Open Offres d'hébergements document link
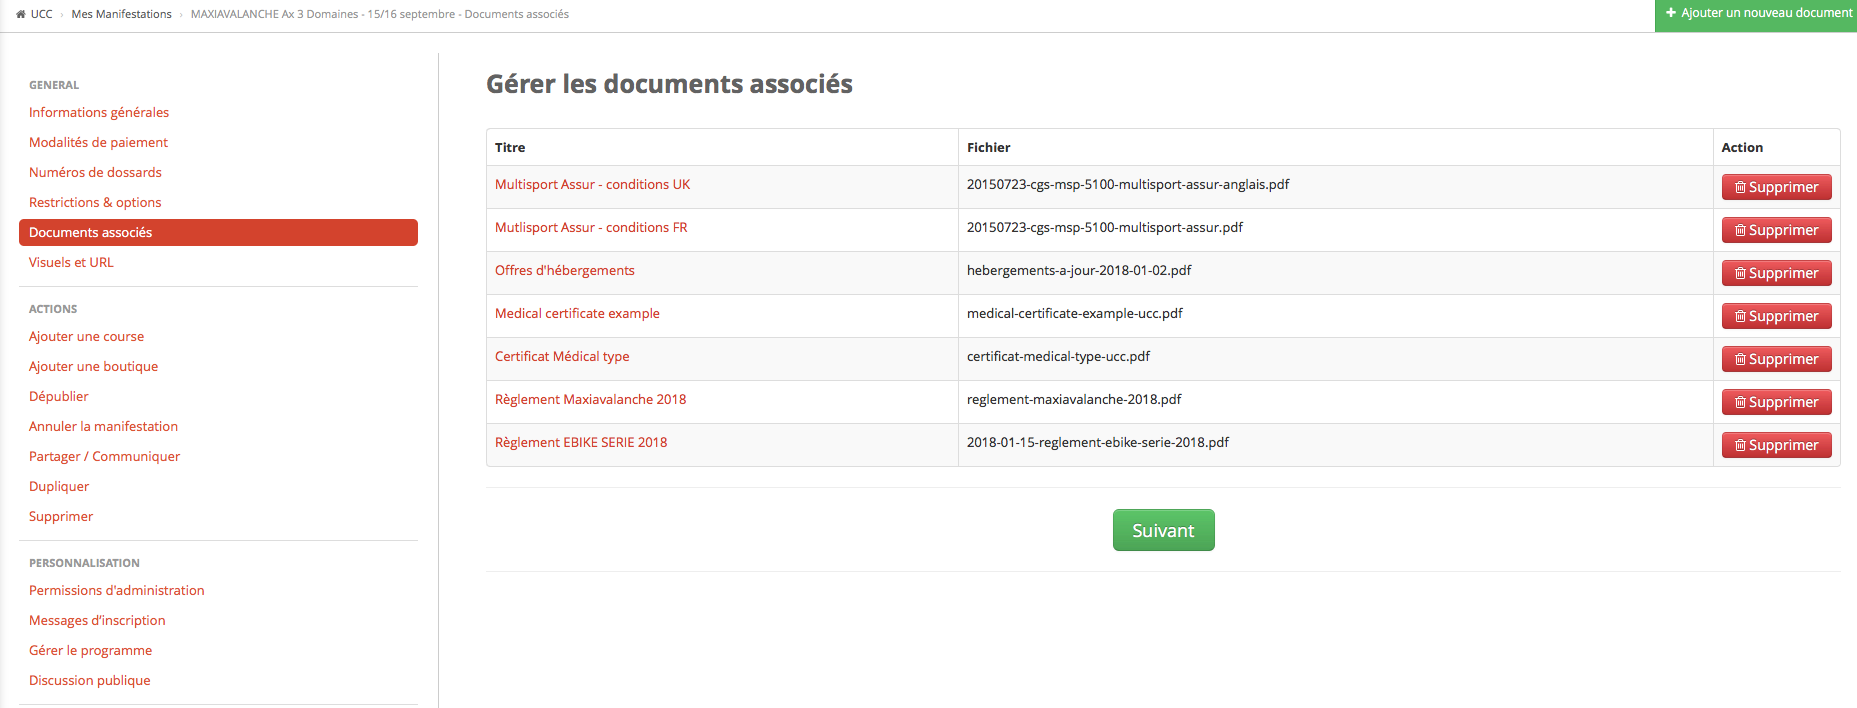This screenshot has width=1857, height=708. (x=564, y=270)
